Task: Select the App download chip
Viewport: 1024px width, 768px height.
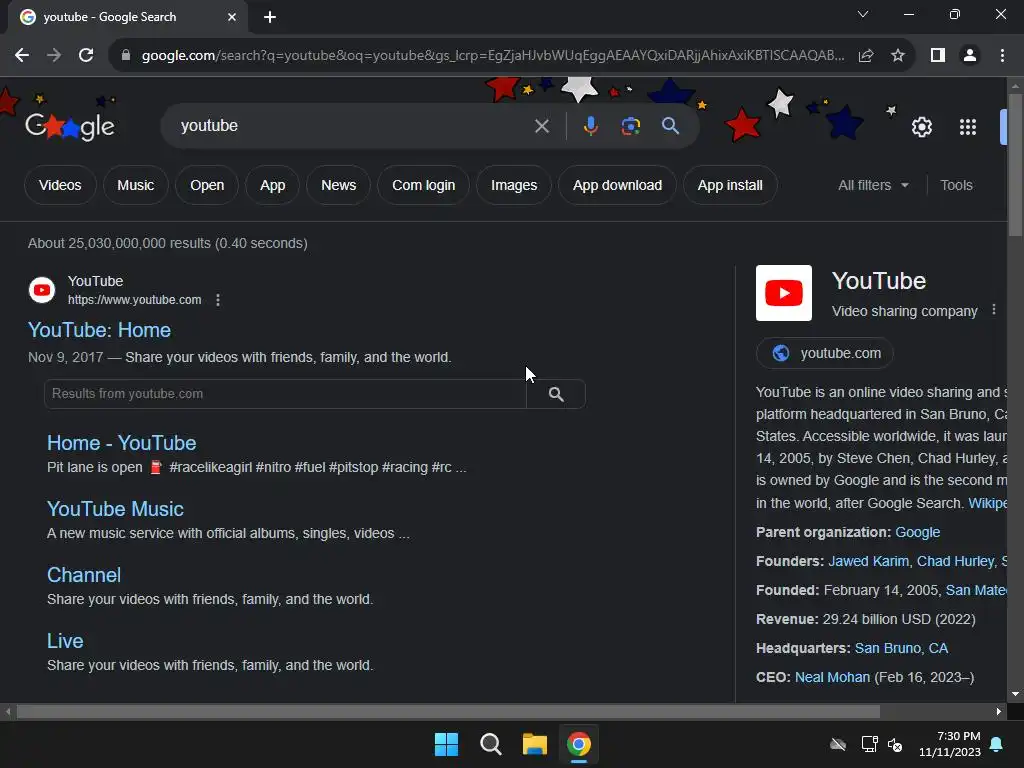Action: pos(617,185)
